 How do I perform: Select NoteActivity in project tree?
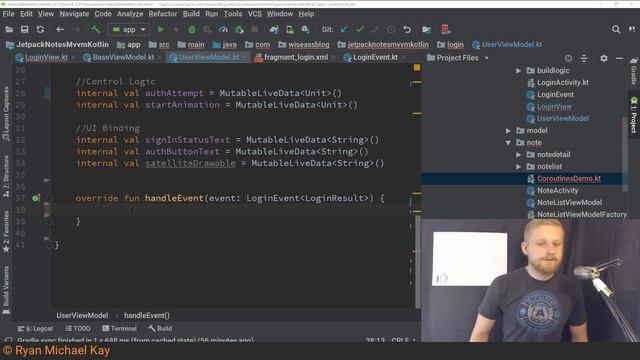[x=558, y=191]
